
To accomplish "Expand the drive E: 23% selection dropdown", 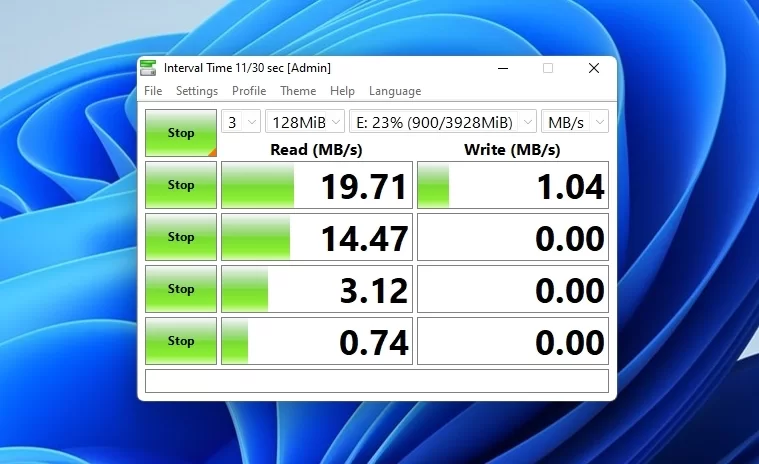I will pyautogui.click(x=443, y=122).
